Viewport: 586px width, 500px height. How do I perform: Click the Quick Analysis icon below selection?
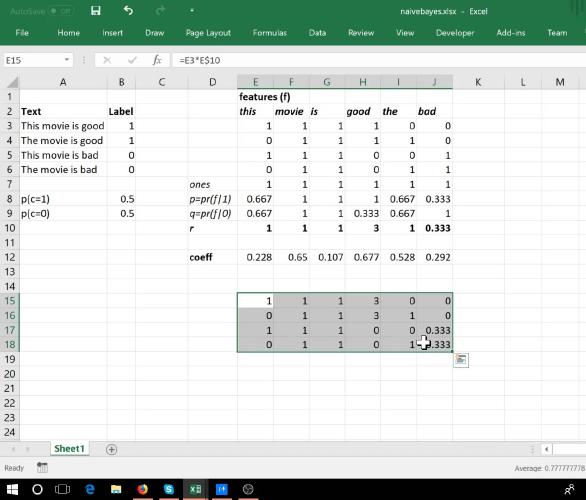click(x=461, y=360)
